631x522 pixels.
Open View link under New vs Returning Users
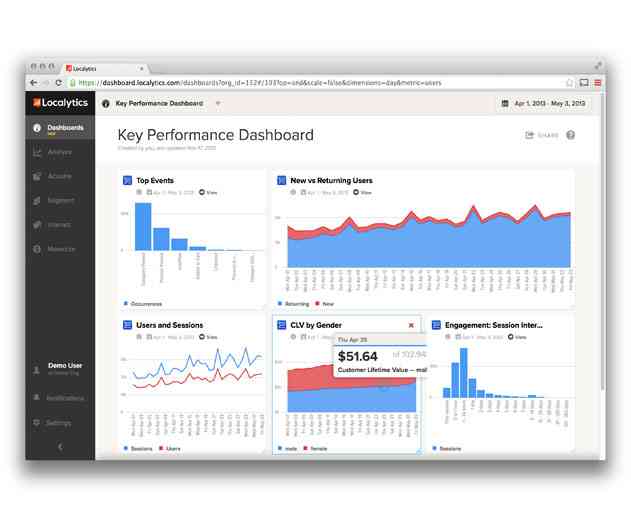pos(363,192)
